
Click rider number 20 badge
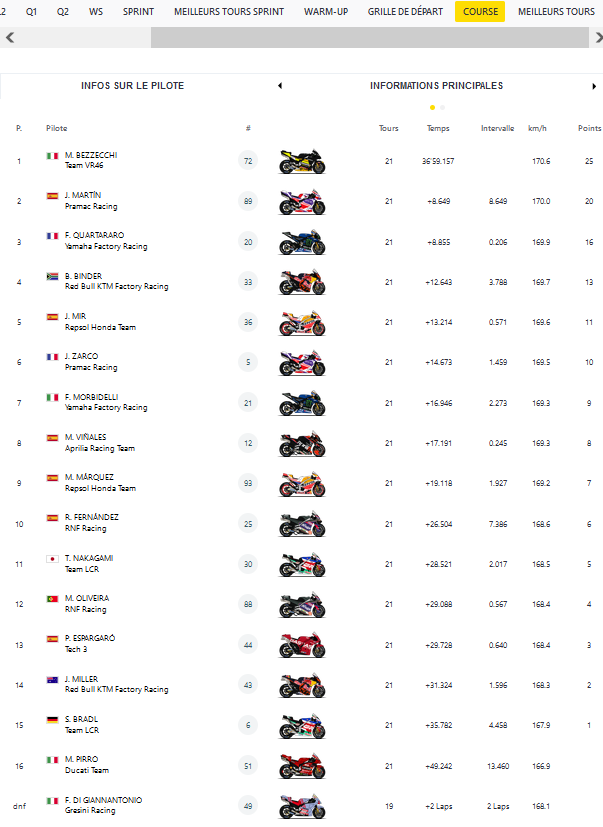point(248,241)
